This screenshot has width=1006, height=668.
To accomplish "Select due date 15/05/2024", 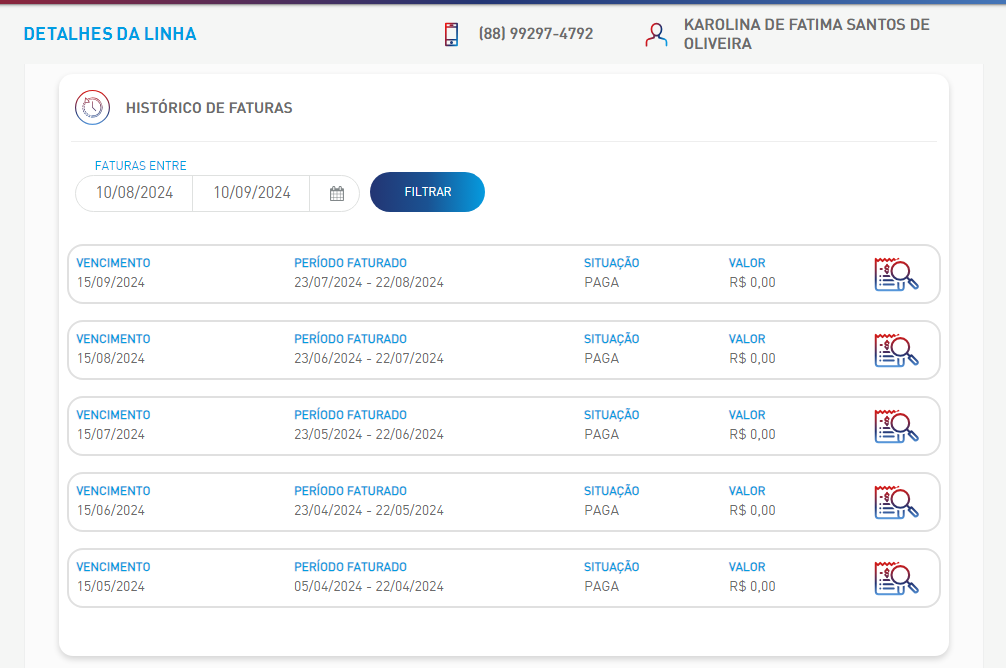I will pos(111,587).
